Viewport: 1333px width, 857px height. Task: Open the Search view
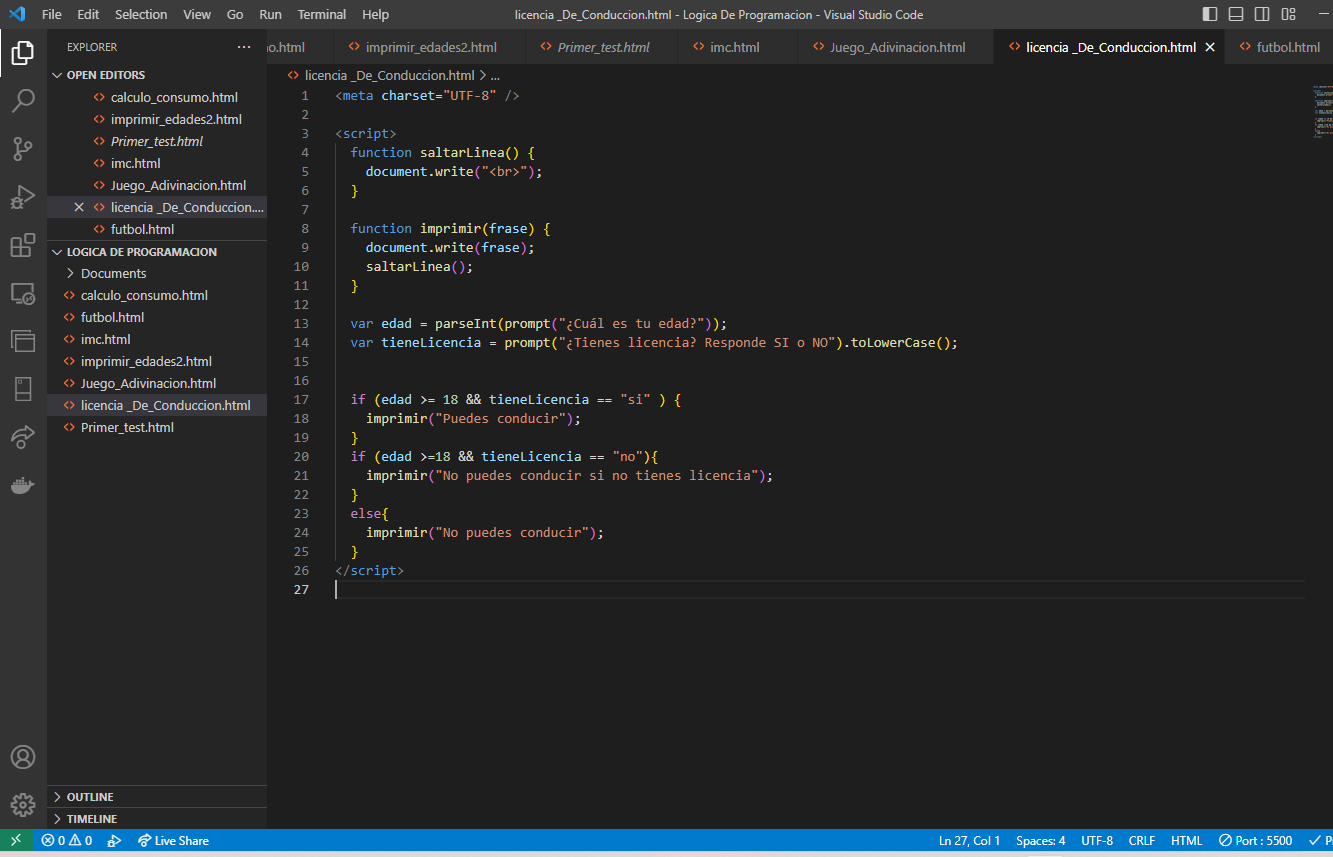(x=23, y=101)
